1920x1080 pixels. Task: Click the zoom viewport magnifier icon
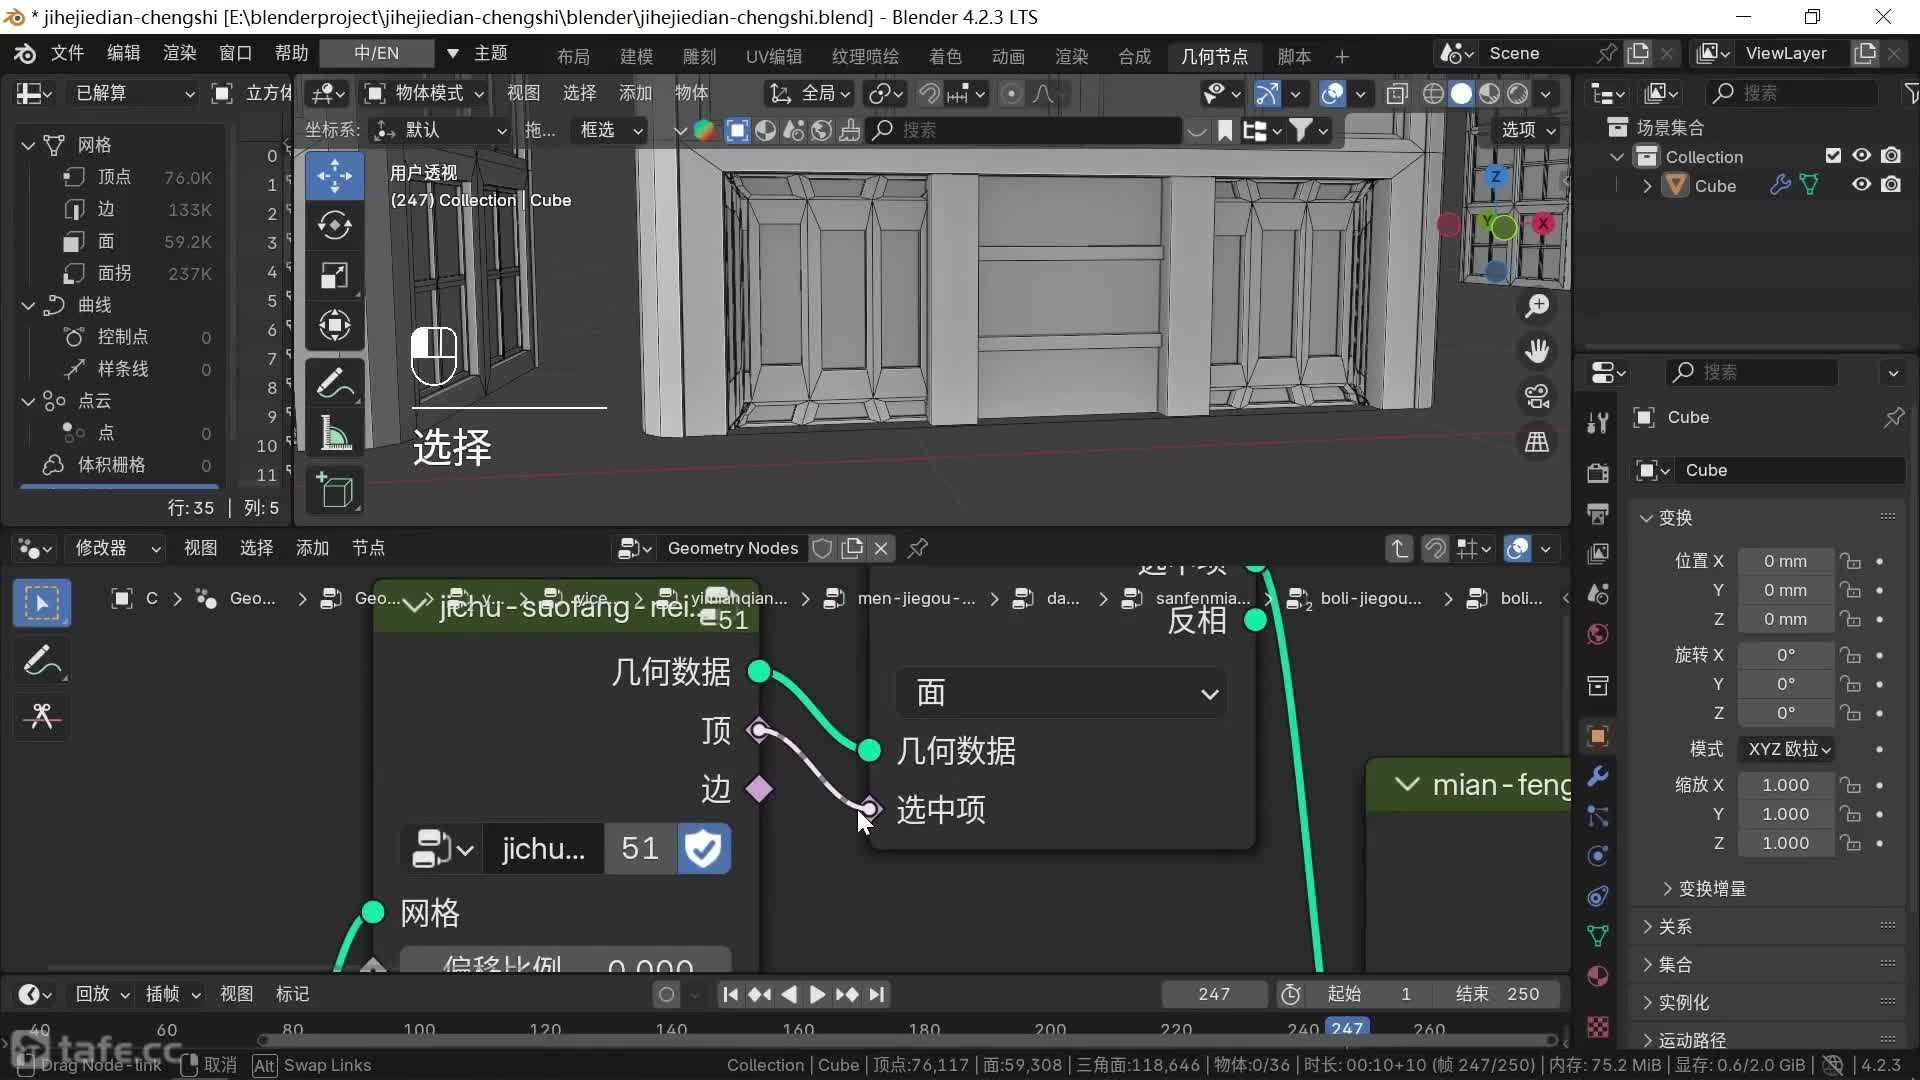coord(1537,306)
